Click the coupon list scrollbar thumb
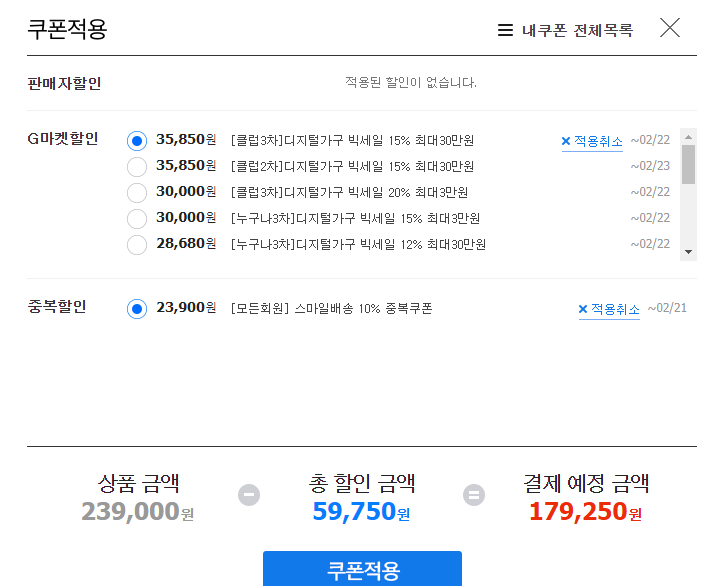 click(688, 164)
